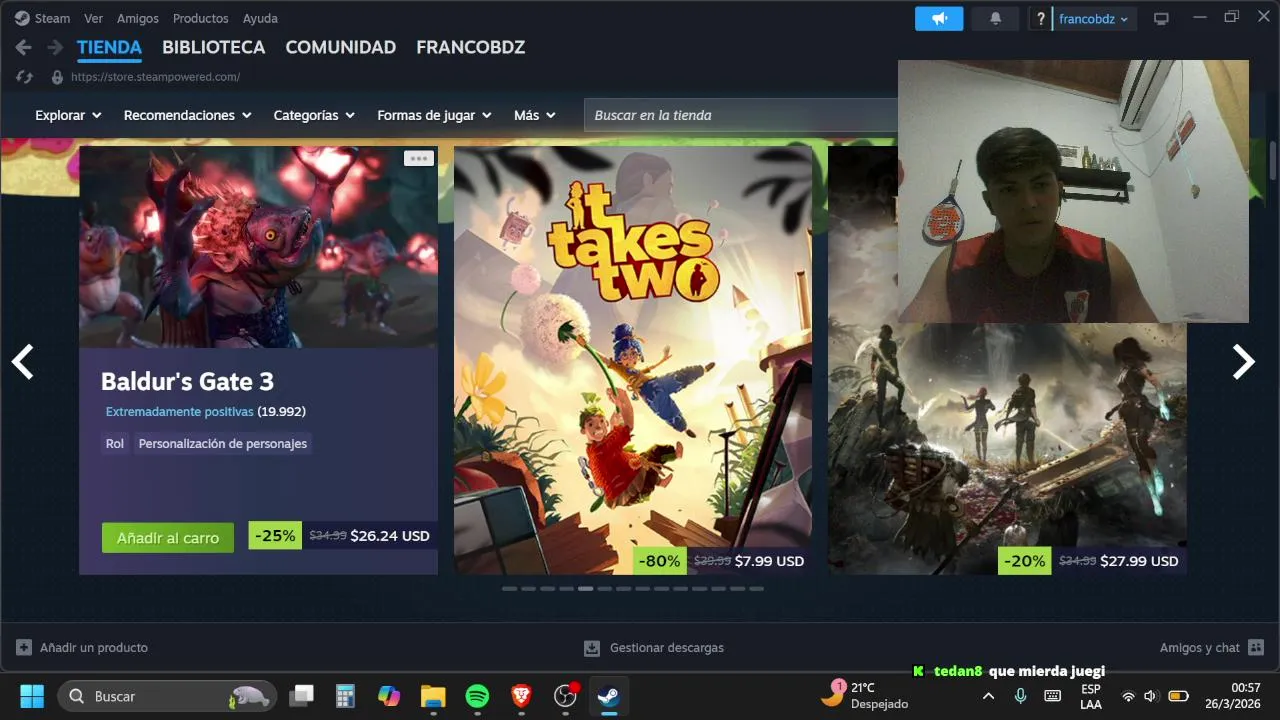Viewport: 1280px width, 720px height.
Task: Launch the Calculator from the taskbar
Action: pyautogui.click(x=345, y=696)
